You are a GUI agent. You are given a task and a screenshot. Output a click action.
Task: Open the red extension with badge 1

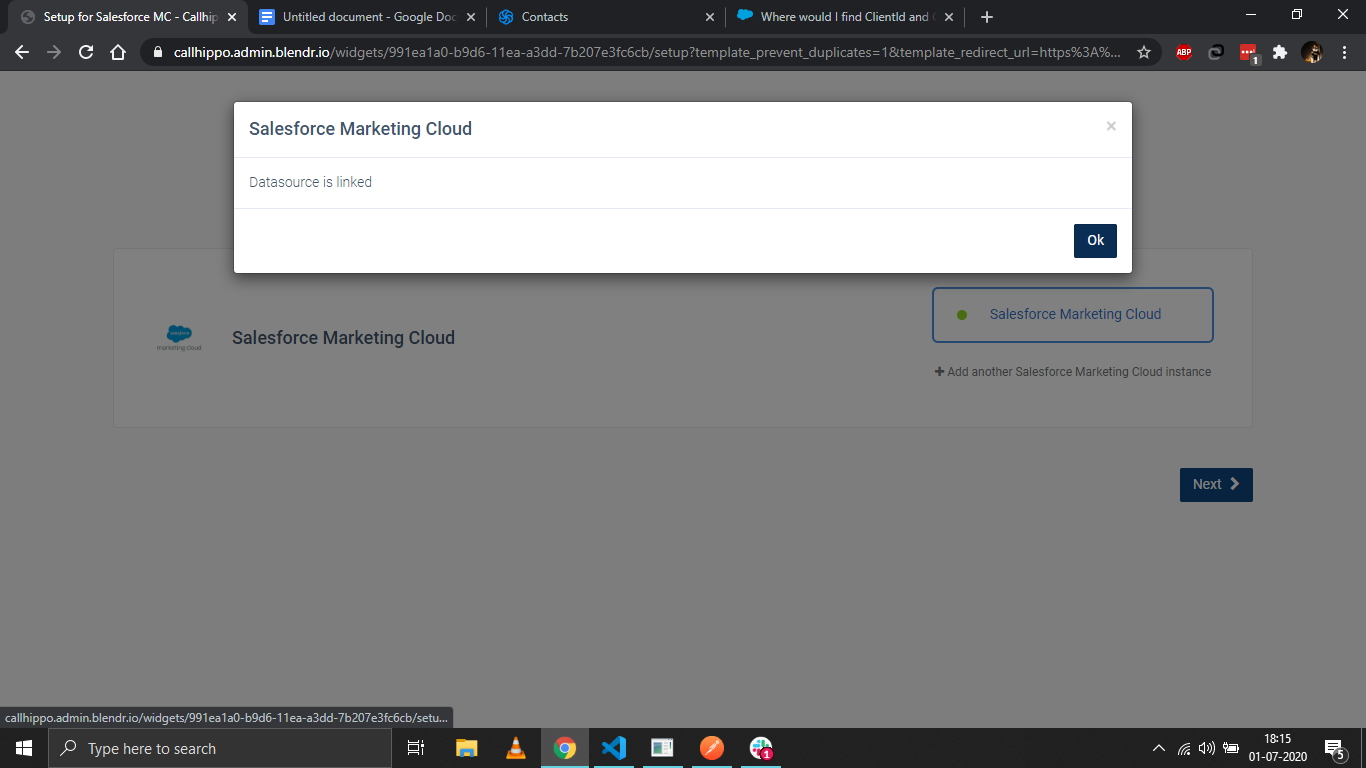(1248, 53)
